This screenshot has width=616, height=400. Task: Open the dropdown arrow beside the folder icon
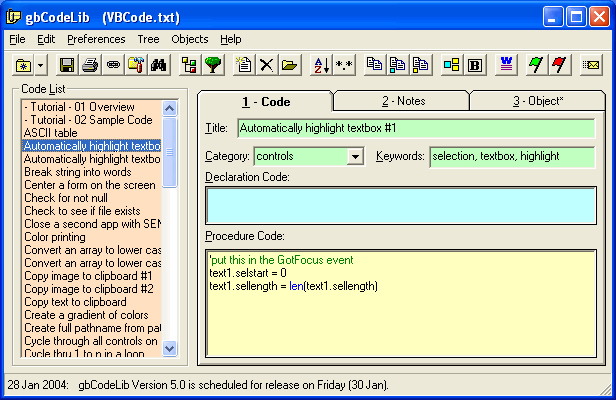(41, 65)
